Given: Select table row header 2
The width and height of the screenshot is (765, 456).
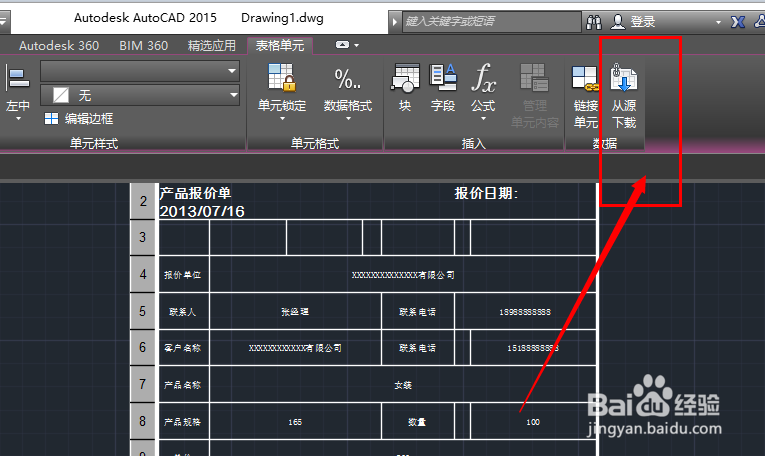Looking at the screenshot, I should click(x=142, y=201).
